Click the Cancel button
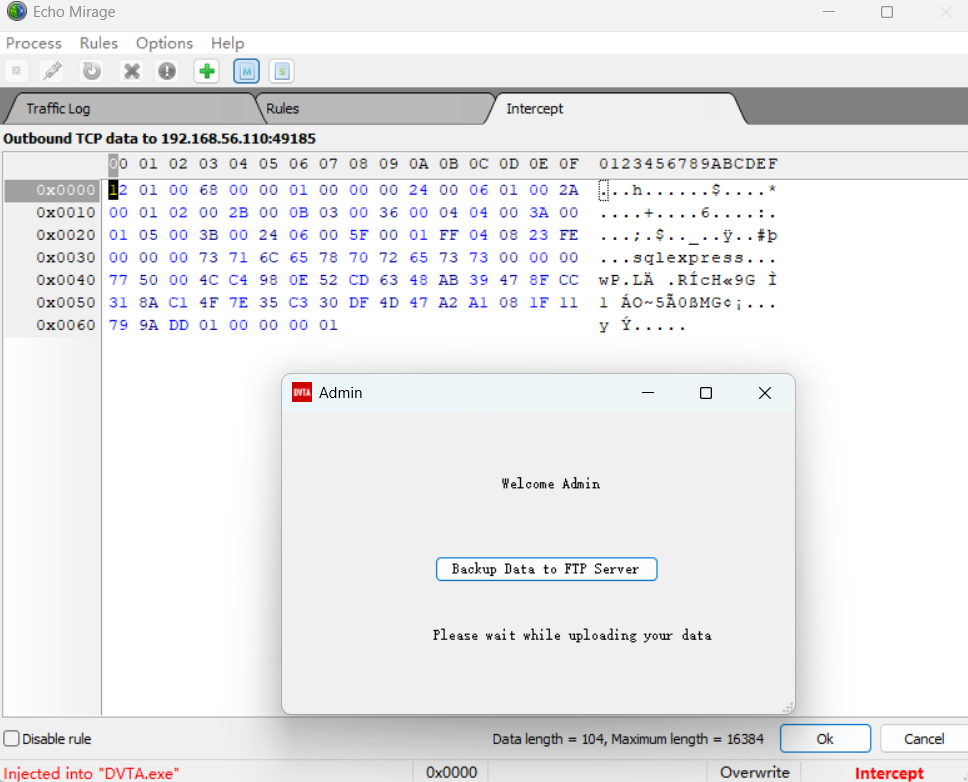968x782 pixels. [x=924, y=739]
